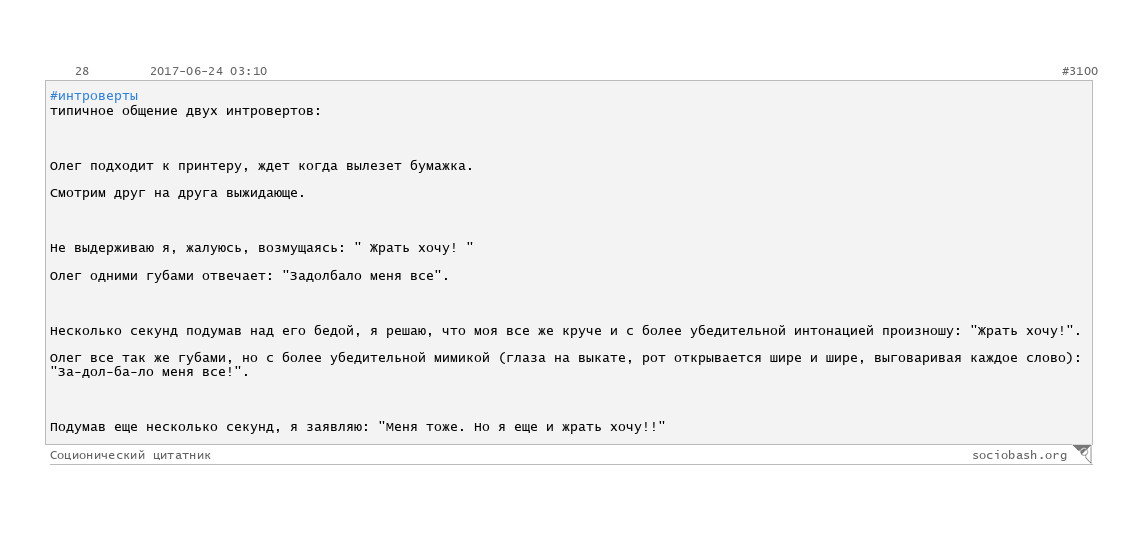Click the word принтеру in the quote
The height and width of the screenshot is (539, 1132).
[210, 166]
